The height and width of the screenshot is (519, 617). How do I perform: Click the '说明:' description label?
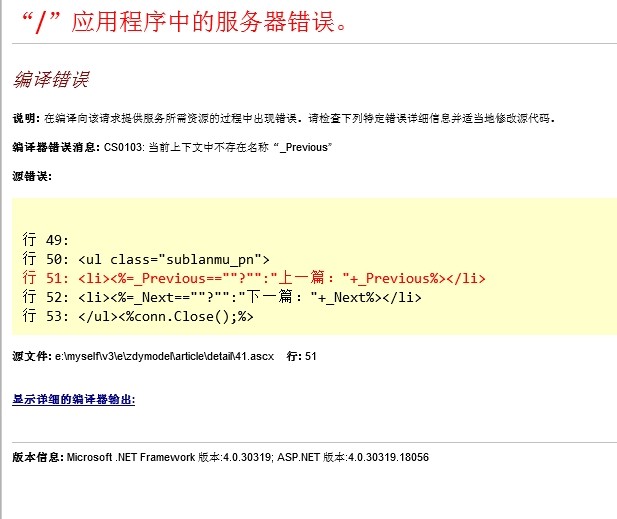(26, 118)
